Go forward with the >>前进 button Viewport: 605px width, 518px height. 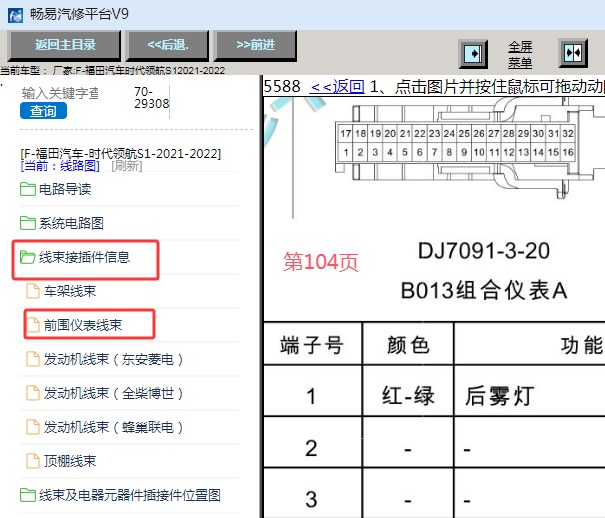(255, 46)
